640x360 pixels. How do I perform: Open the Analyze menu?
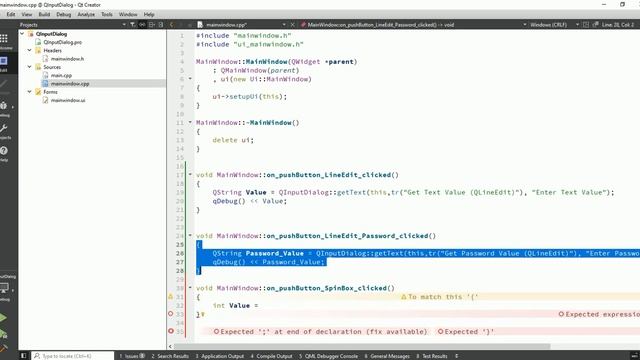click(x=86, y=14)
